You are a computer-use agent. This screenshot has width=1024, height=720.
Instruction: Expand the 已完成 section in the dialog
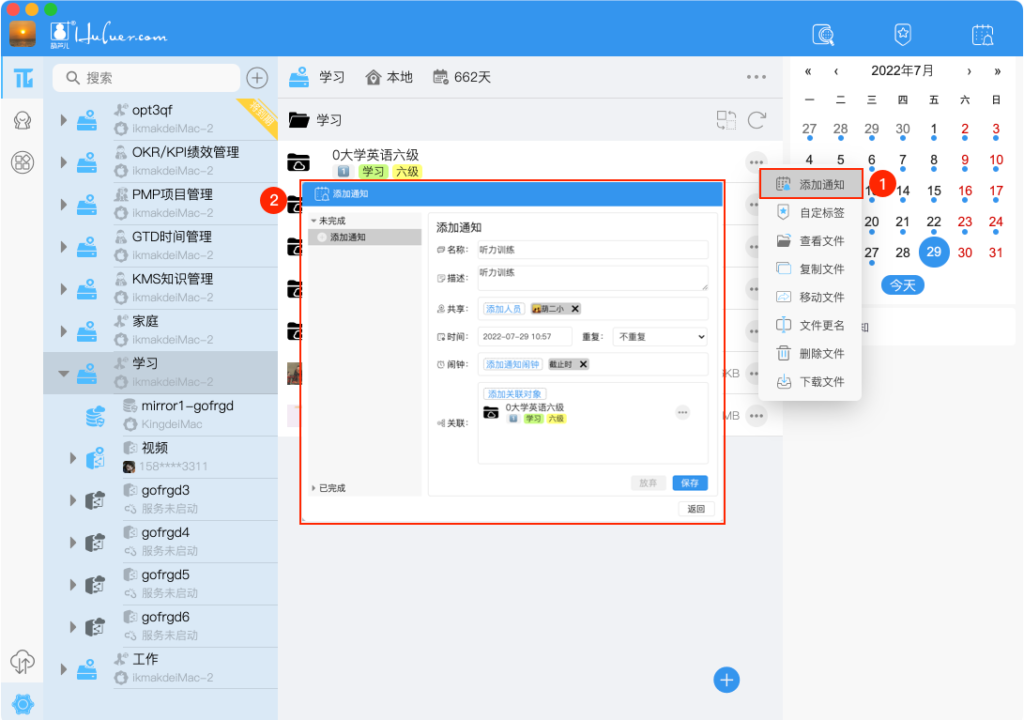click(313, 488)
